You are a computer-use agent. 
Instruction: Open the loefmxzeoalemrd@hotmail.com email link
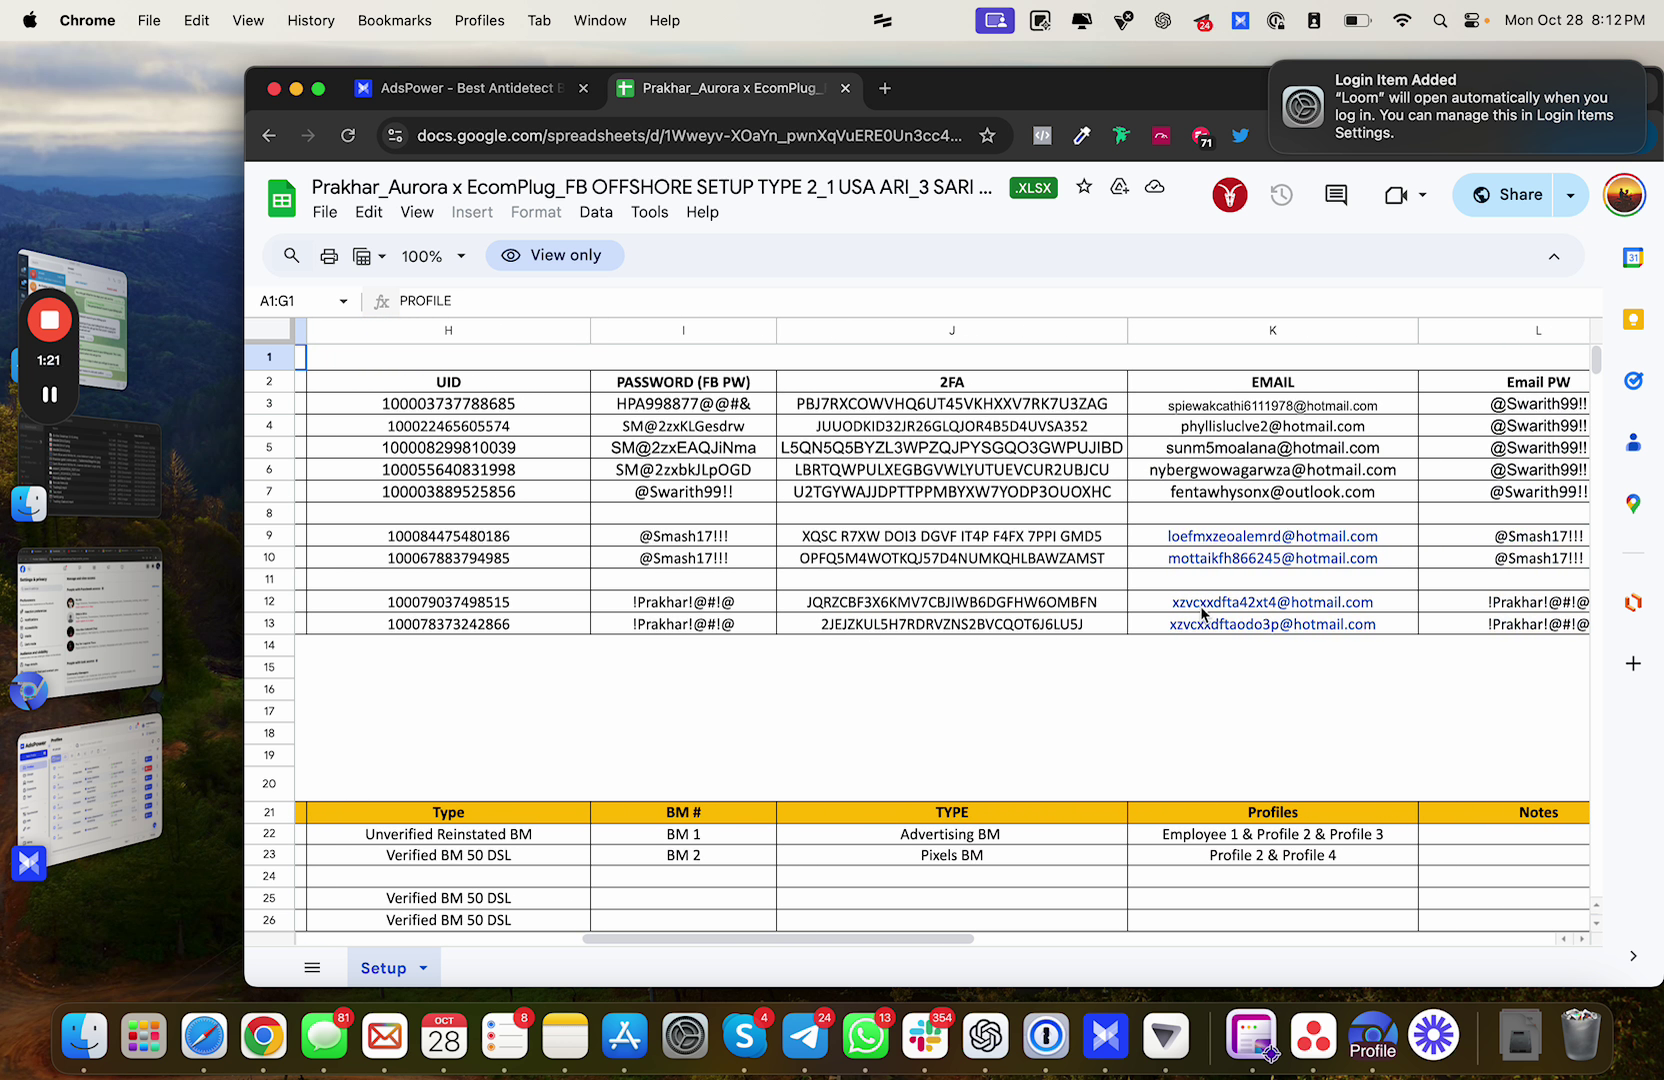(x=1272, y=536)
